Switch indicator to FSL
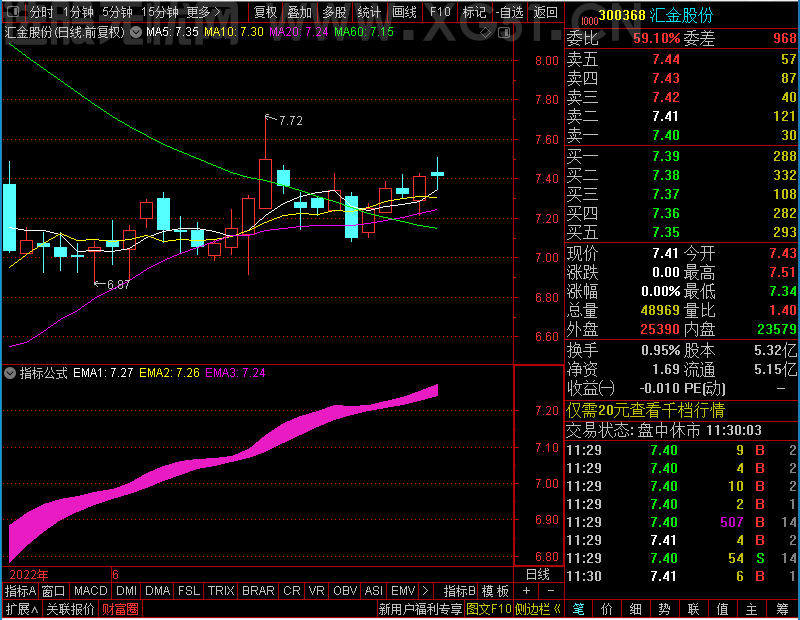 (189, 591)
